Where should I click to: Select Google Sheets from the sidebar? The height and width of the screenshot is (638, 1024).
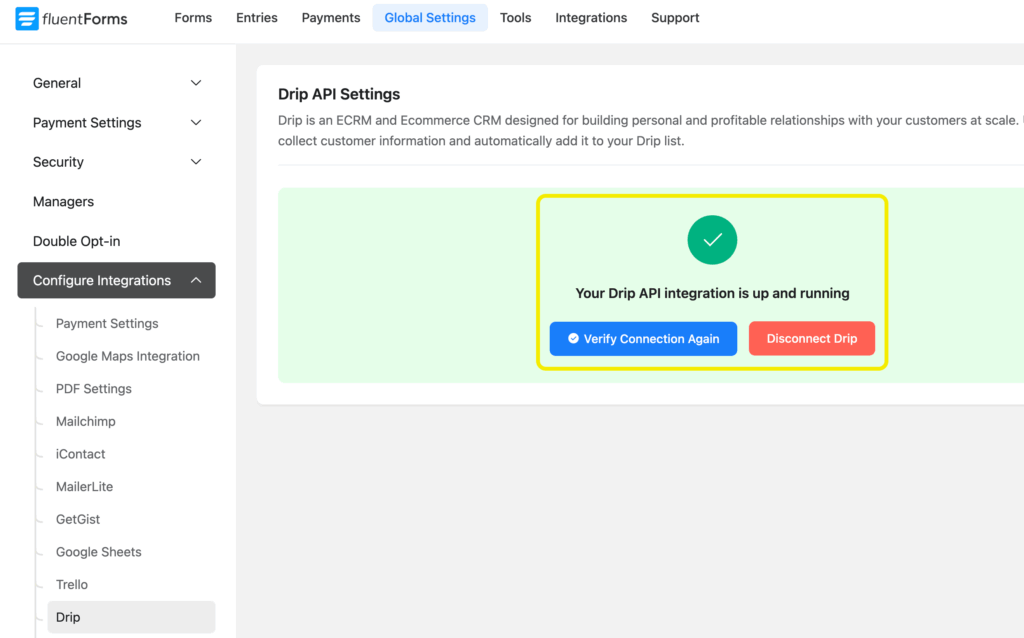click(x=98, y=551)
